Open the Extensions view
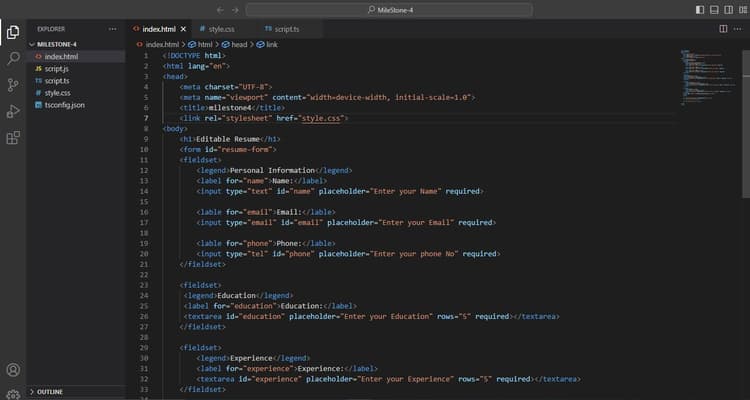Image resolution: width=750 pixels, height=400 pixels. tap(13, 138)
